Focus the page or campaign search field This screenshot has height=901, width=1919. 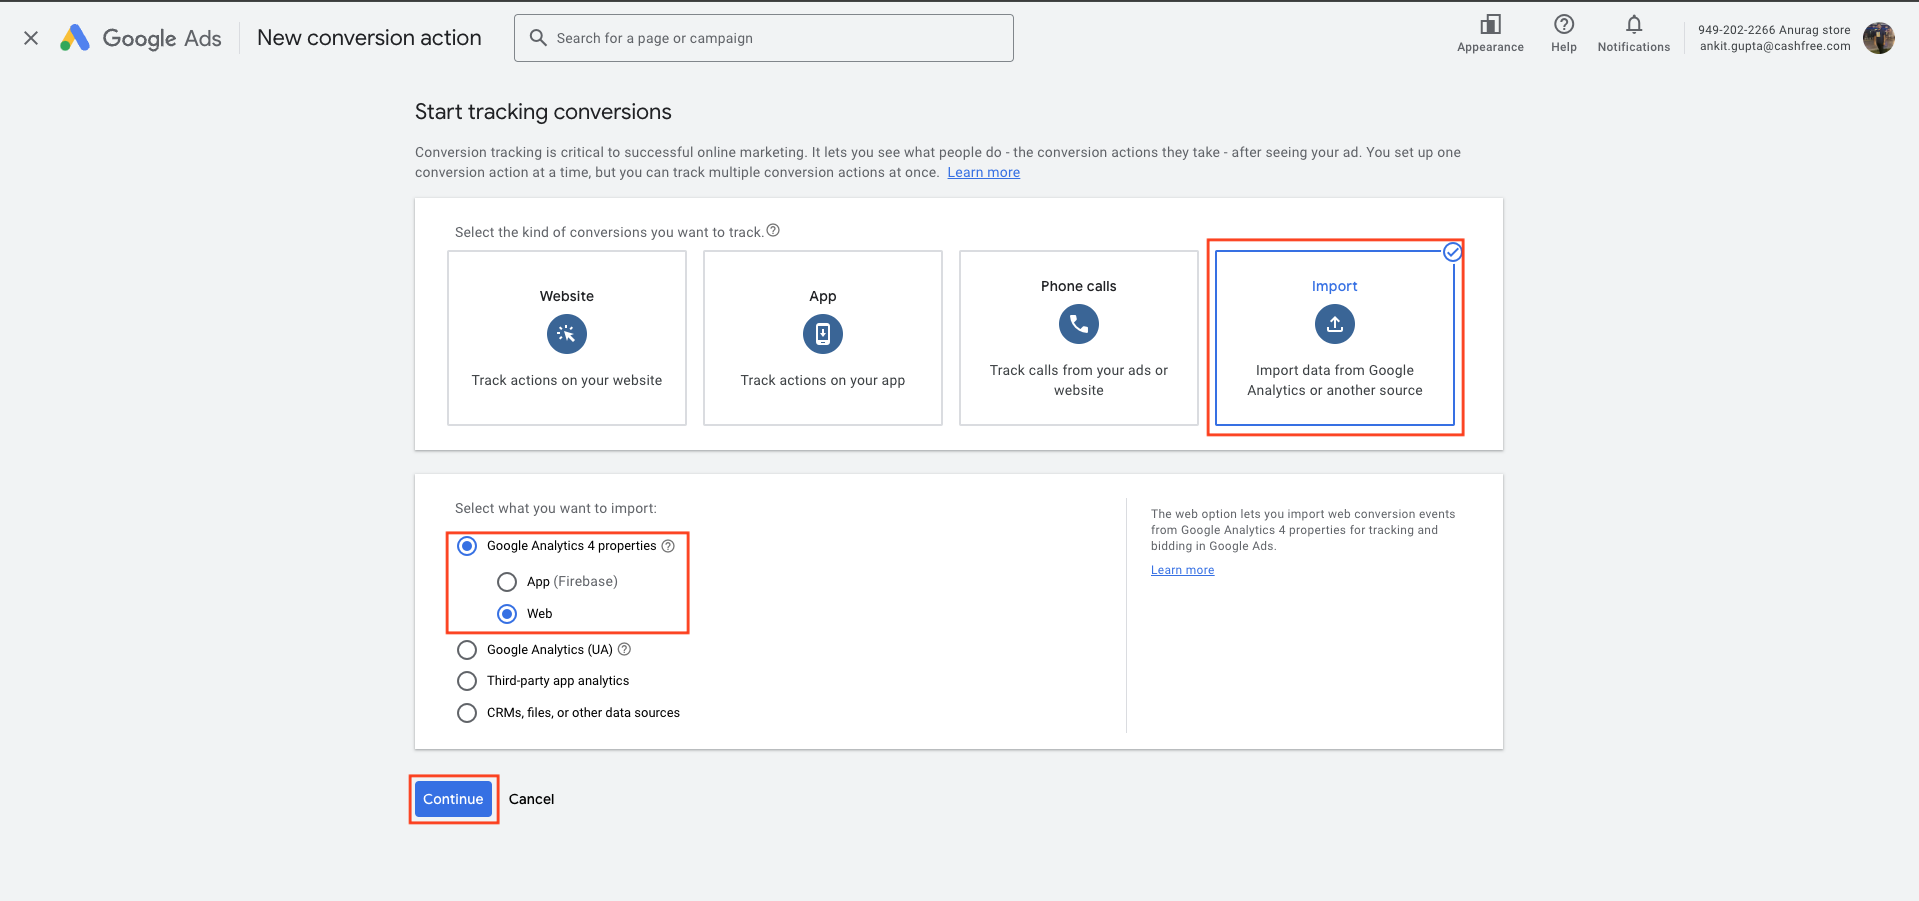[x=764, y=38]
